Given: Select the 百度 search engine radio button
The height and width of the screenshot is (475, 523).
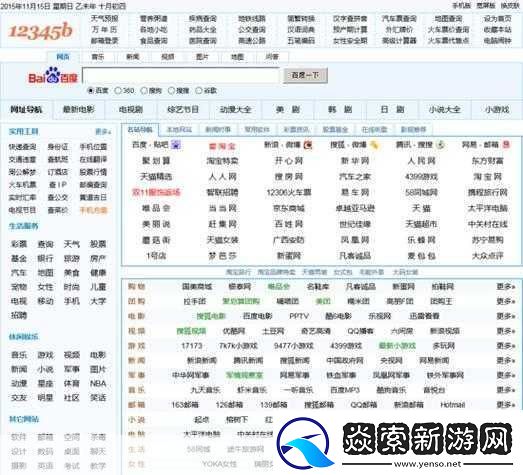Looking at the screenshot, I should click(90, 90).
